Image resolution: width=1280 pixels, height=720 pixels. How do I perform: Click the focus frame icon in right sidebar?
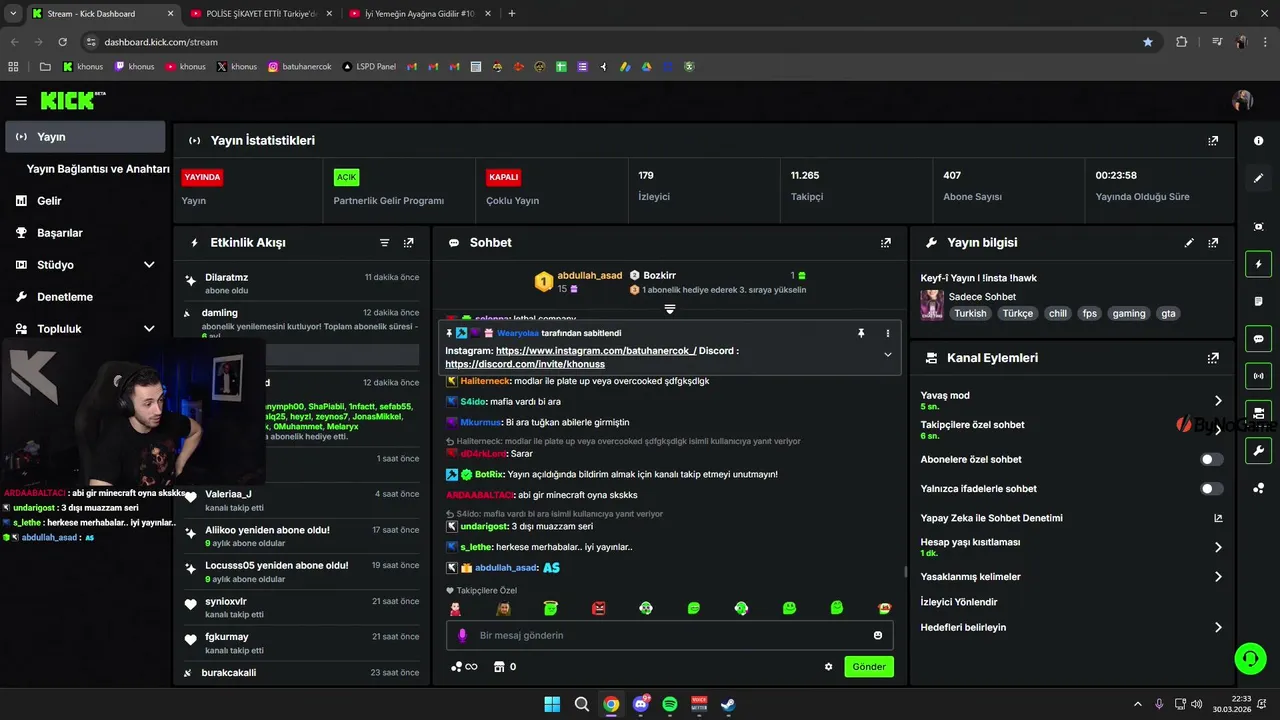(1258, 227)
